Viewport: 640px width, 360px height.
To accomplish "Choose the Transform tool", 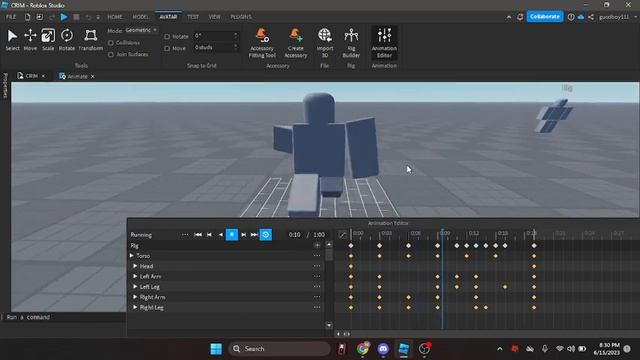I will pyautogui.click(x=90, y=40).
